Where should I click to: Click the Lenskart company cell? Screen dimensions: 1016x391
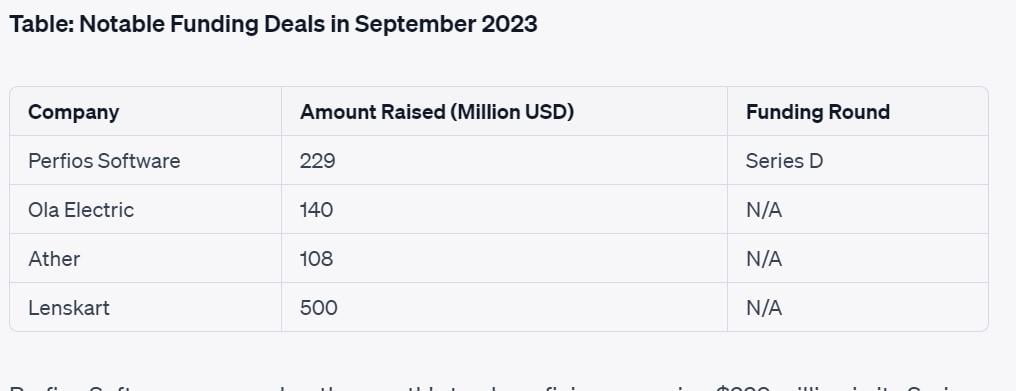pos(69,307)
